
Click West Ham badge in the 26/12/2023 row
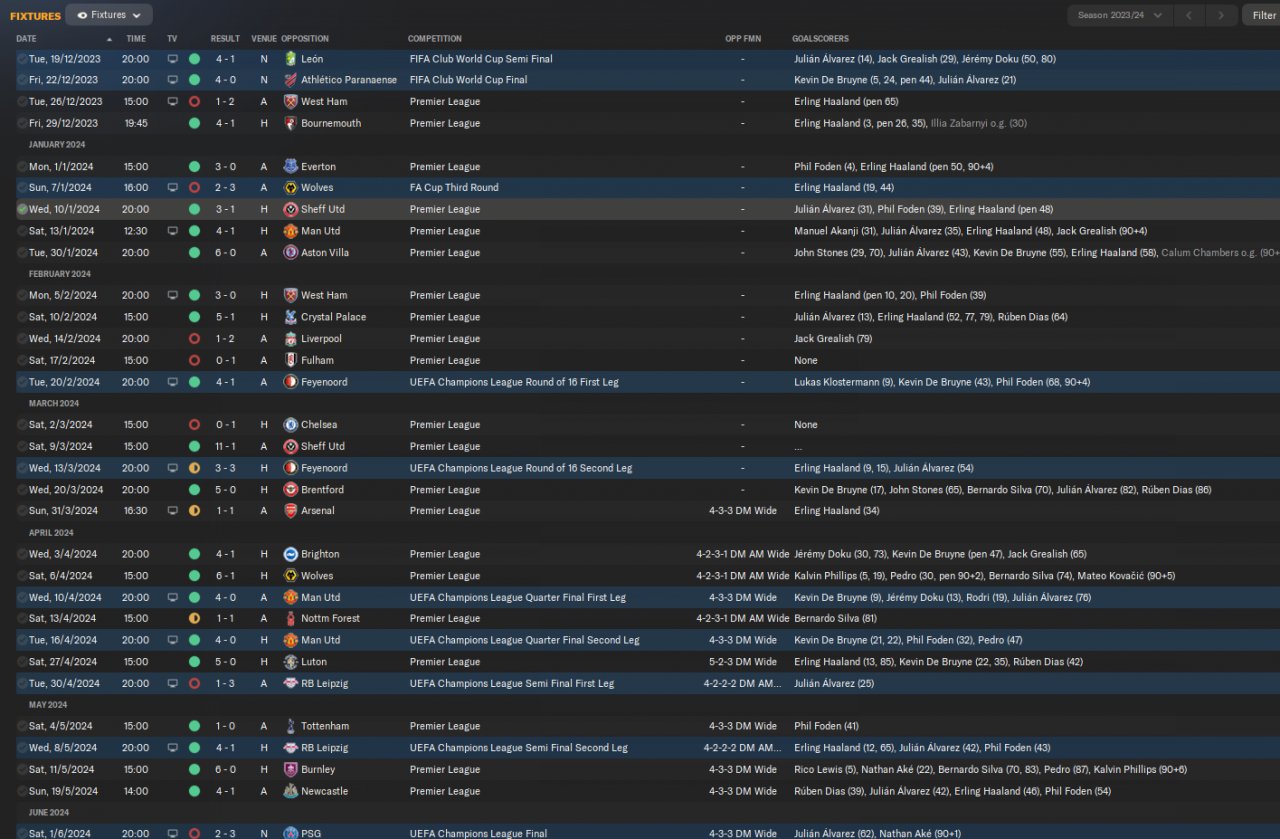click(290, 102)
